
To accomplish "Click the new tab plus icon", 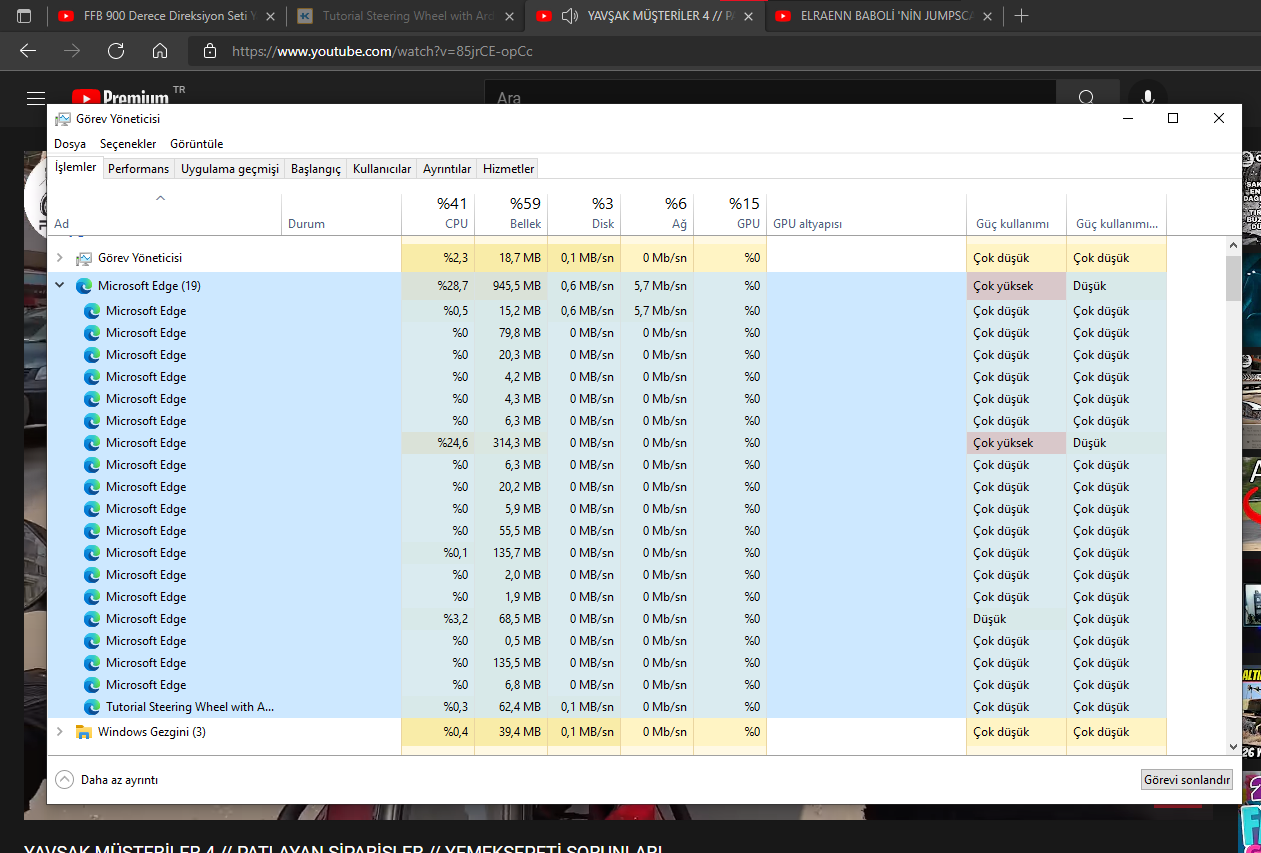I will point(1021,16).
